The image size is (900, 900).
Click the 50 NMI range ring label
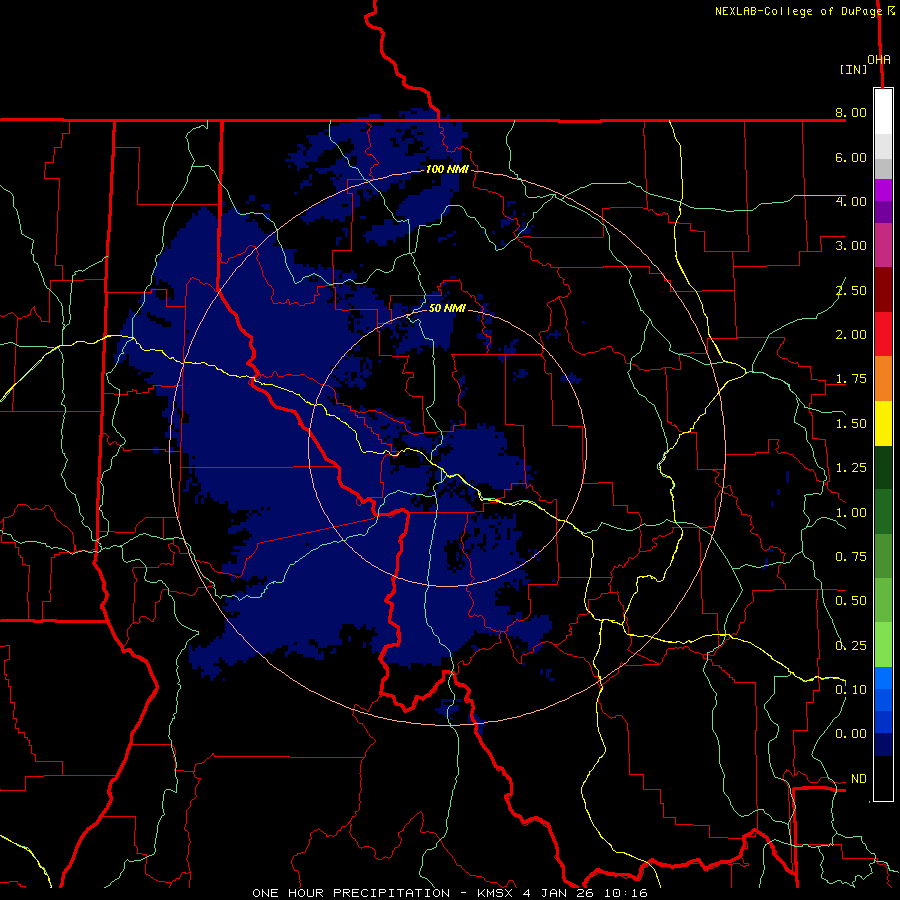tap(447, 308)
